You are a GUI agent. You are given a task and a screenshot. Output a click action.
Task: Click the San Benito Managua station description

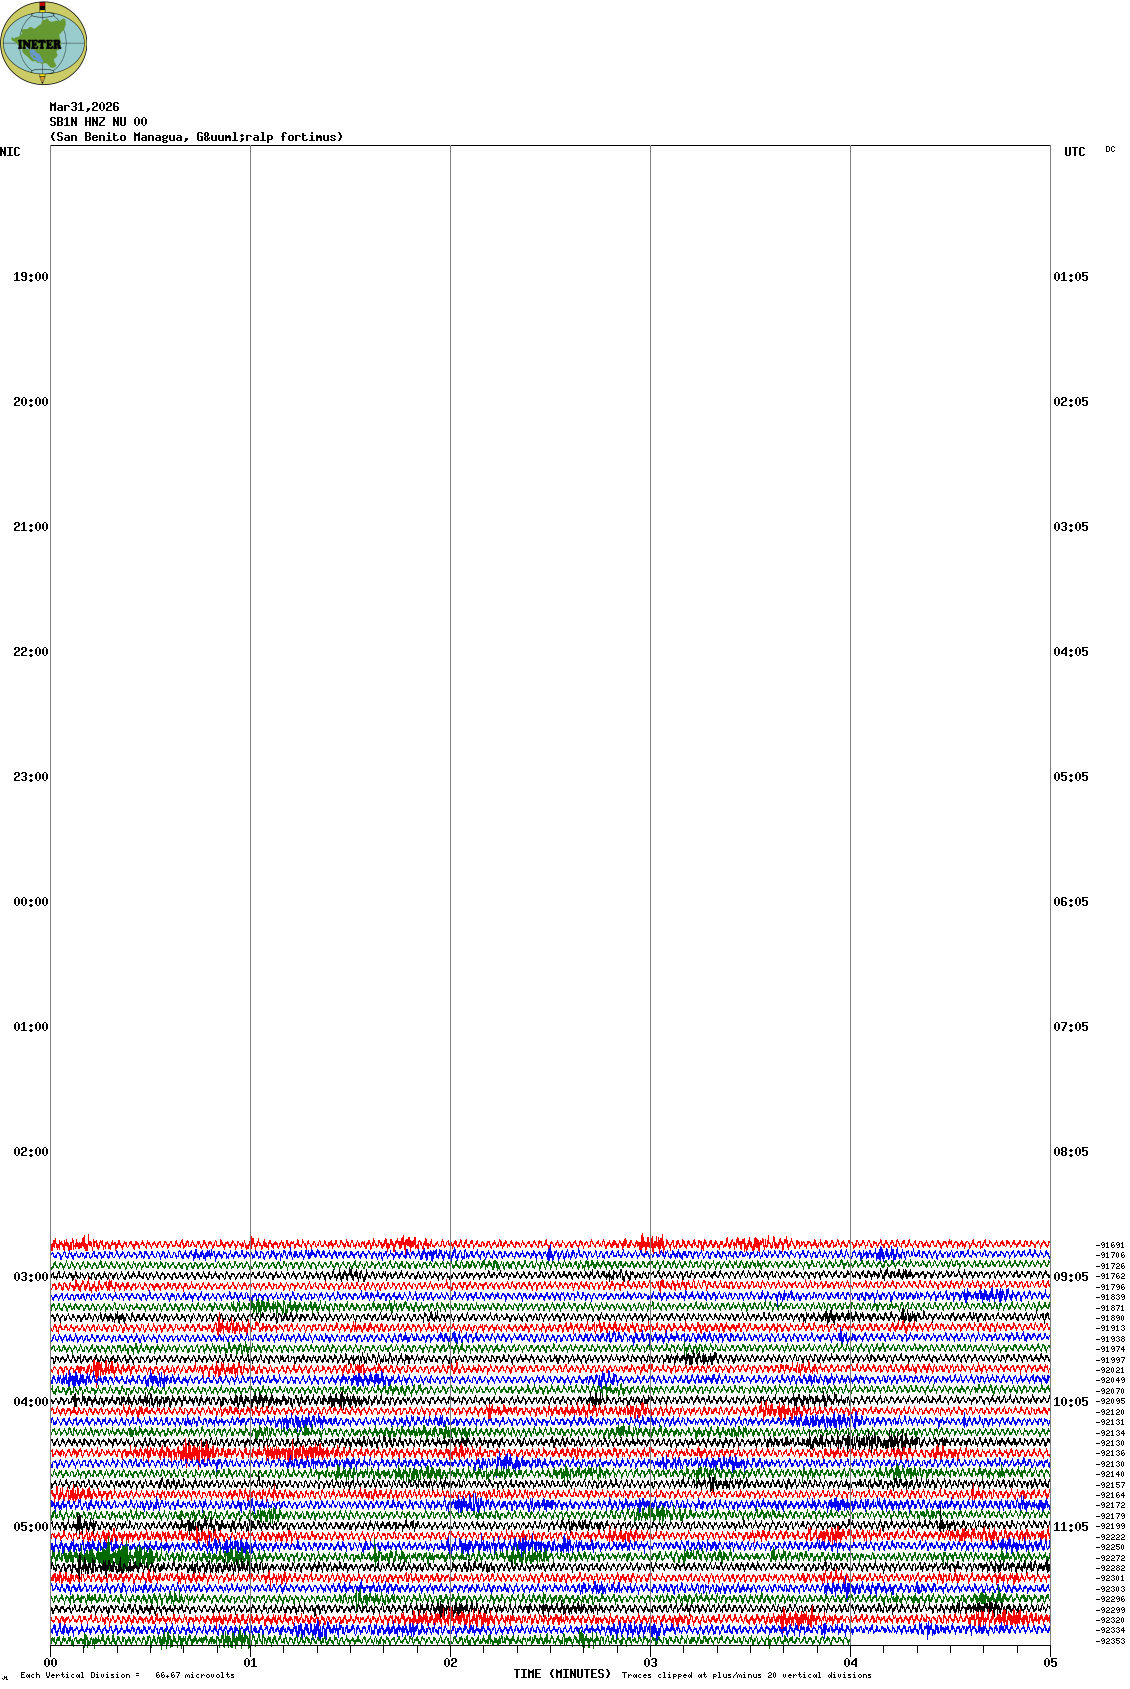tap(196, 137)
